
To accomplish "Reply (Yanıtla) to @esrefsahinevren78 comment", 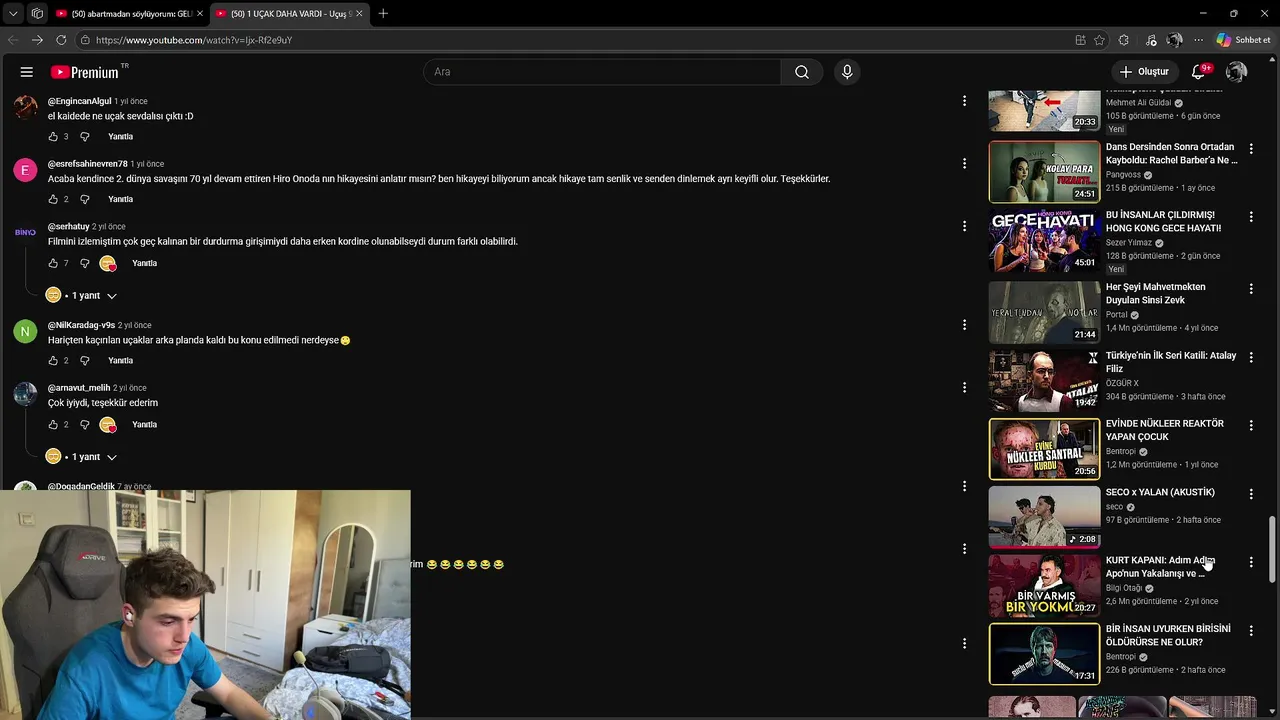I will coord(120,200).
